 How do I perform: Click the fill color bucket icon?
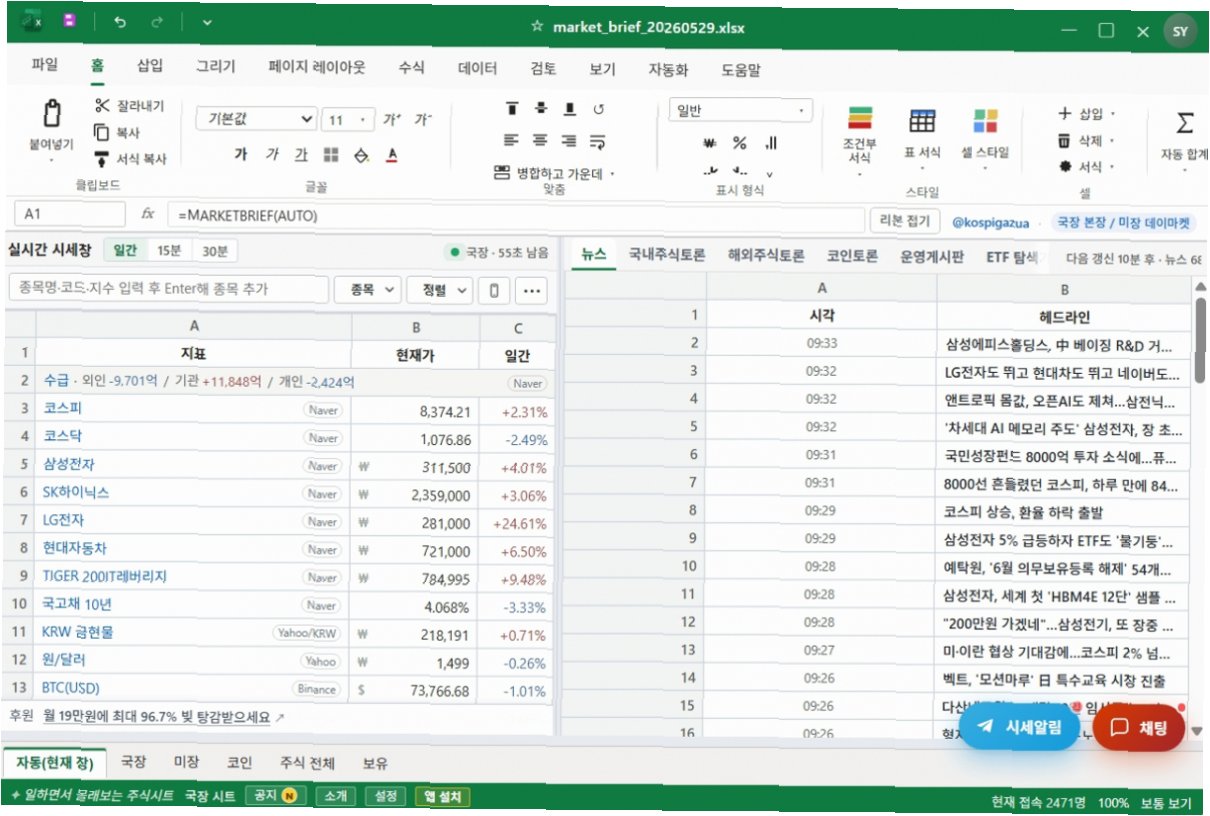coord(362,155)
